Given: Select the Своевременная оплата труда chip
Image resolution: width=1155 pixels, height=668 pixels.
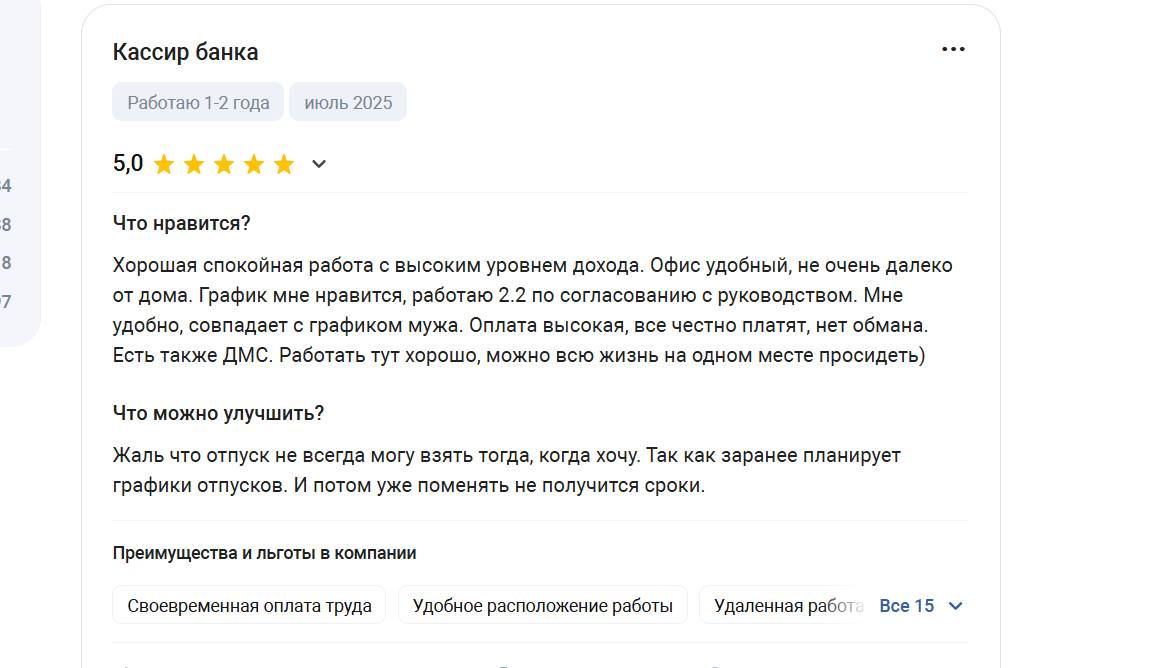Looking at the screenshot, I should pyautogui.click(x=249, y=605).
